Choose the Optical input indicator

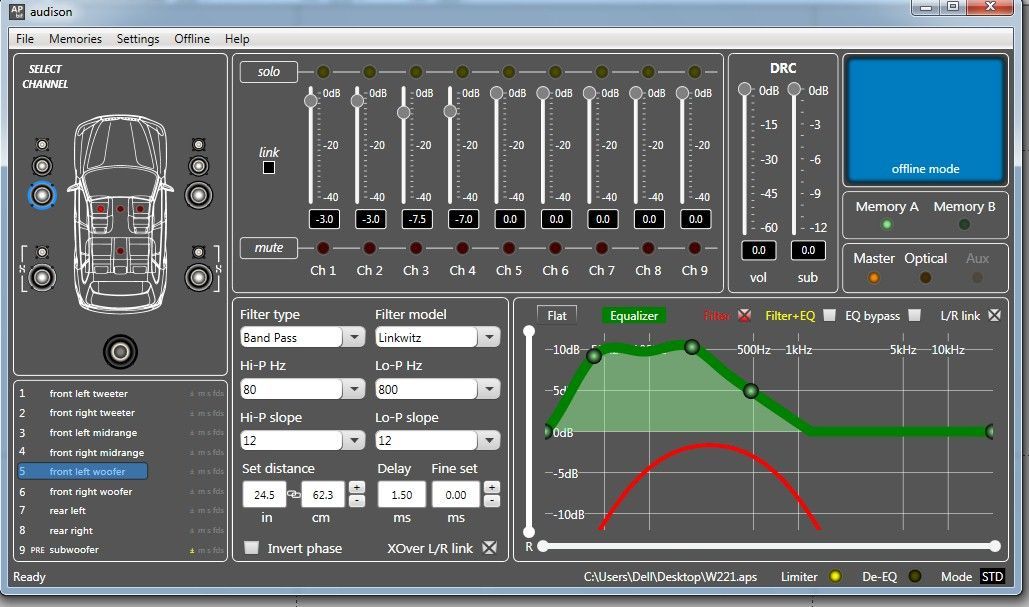925,277
